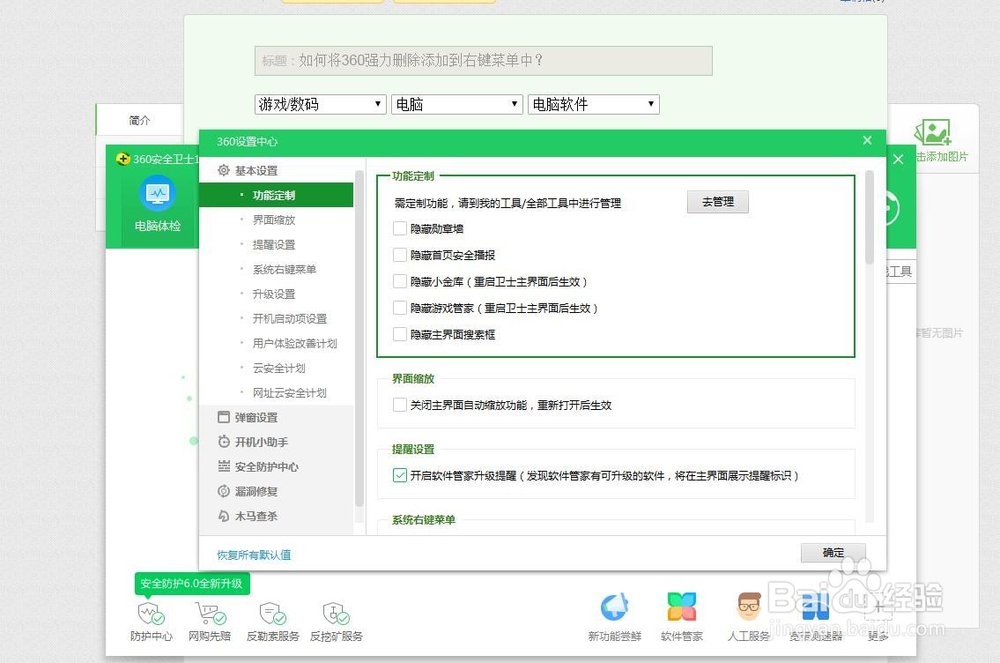Click icon beside 漏洞修复

[223, 492]
